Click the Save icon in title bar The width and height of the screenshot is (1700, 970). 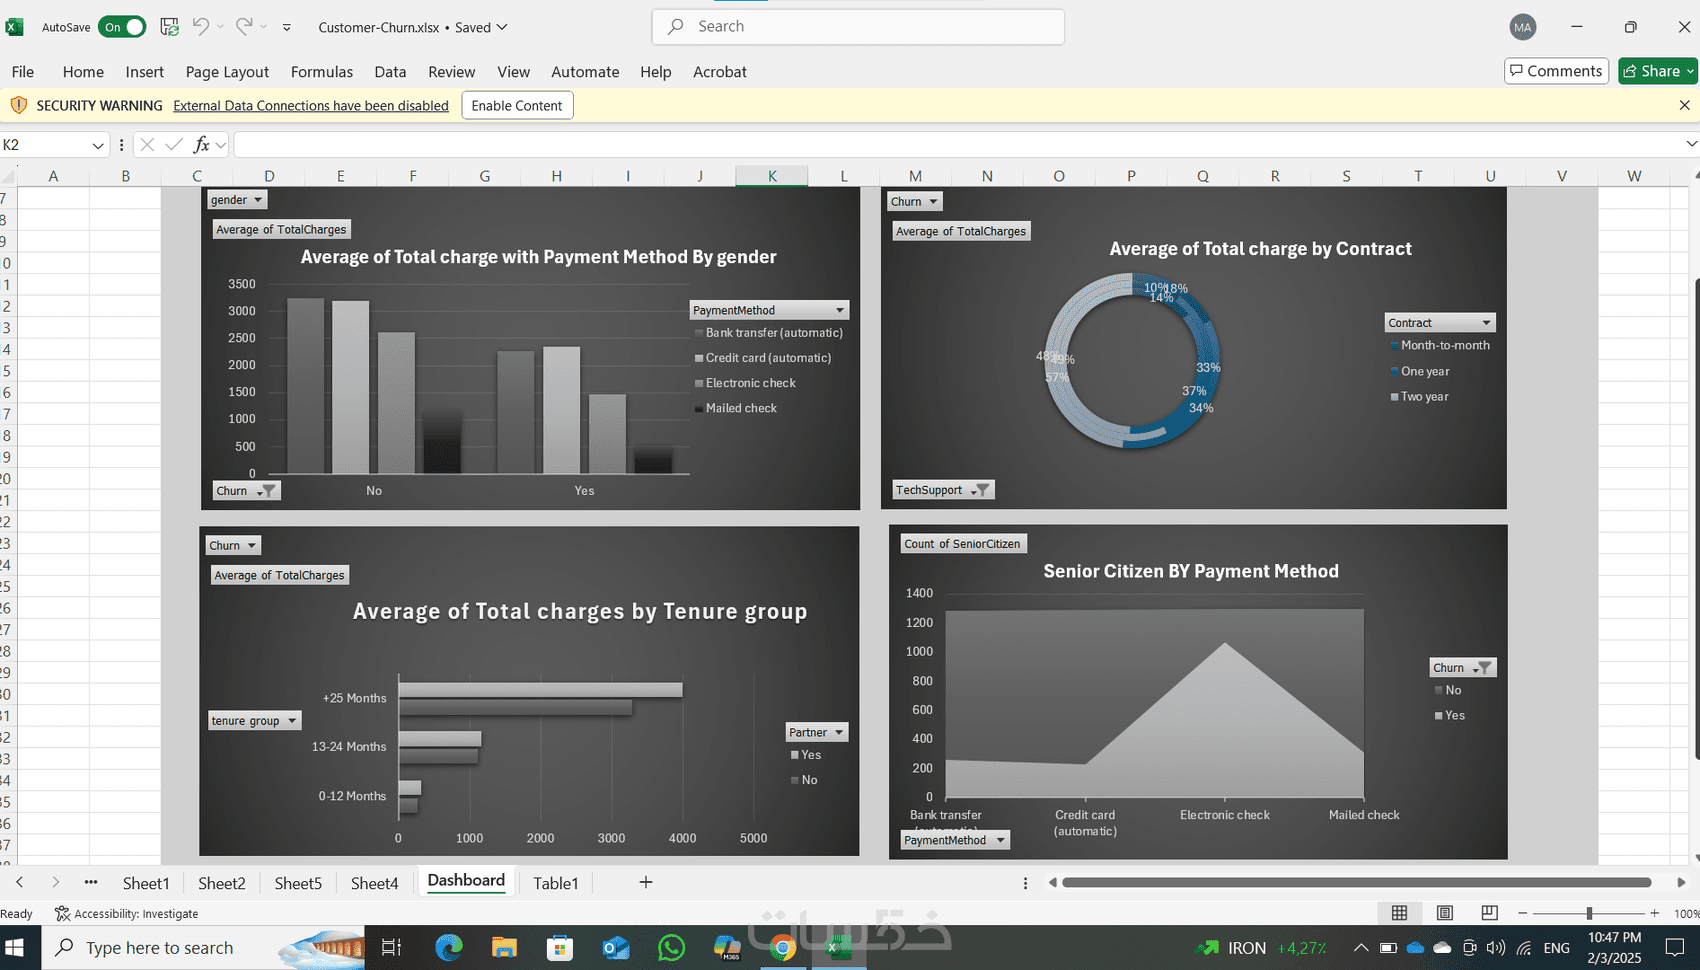[x=169, y=27]
